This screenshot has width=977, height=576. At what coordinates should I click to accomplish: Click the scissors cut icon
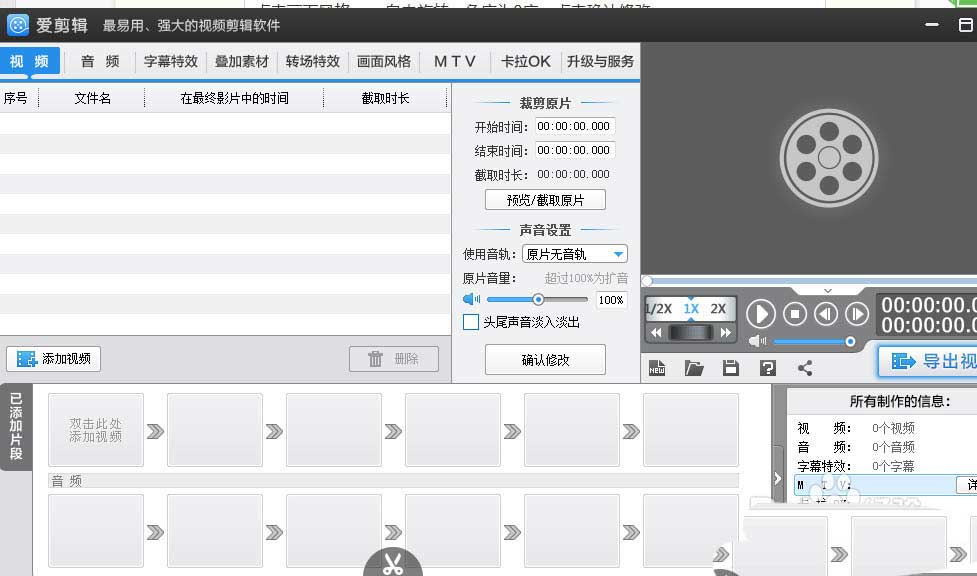(x=393, y=563)
